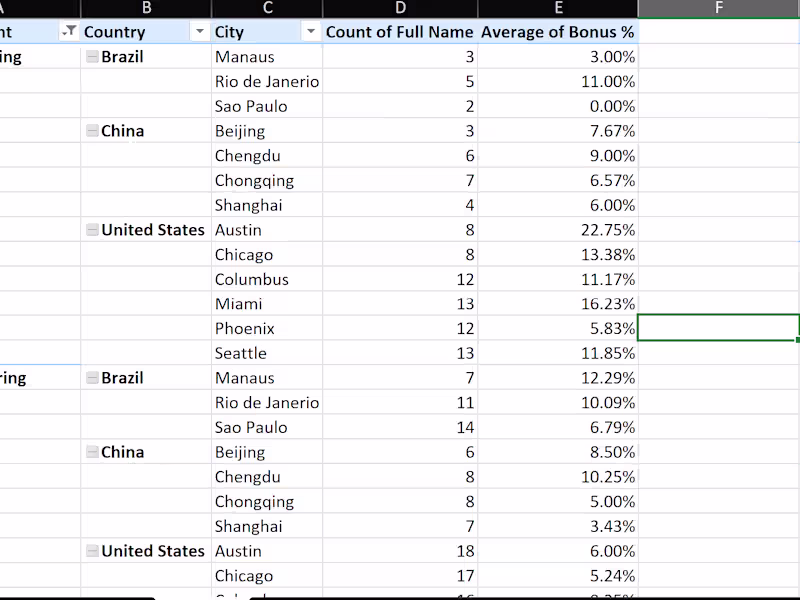Open the City field dropdown
Screen dimensions: 800x600
pyautogui.click(x=310, y=32)
